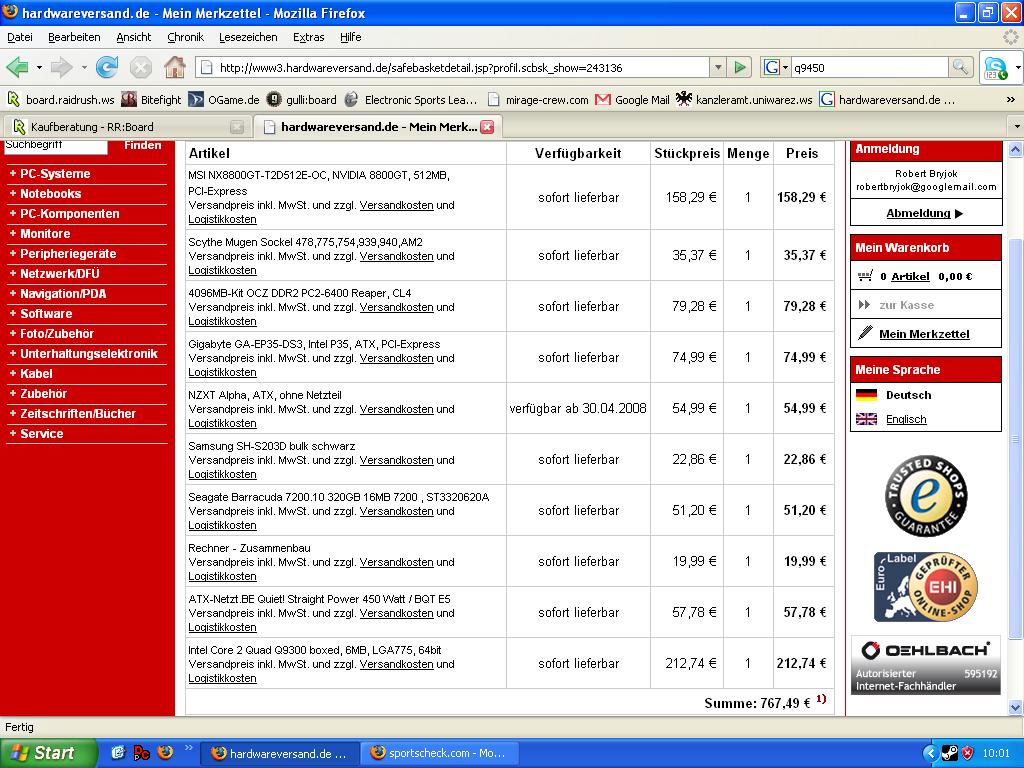
Task: Click the Windows Start button
Action: 47,753
